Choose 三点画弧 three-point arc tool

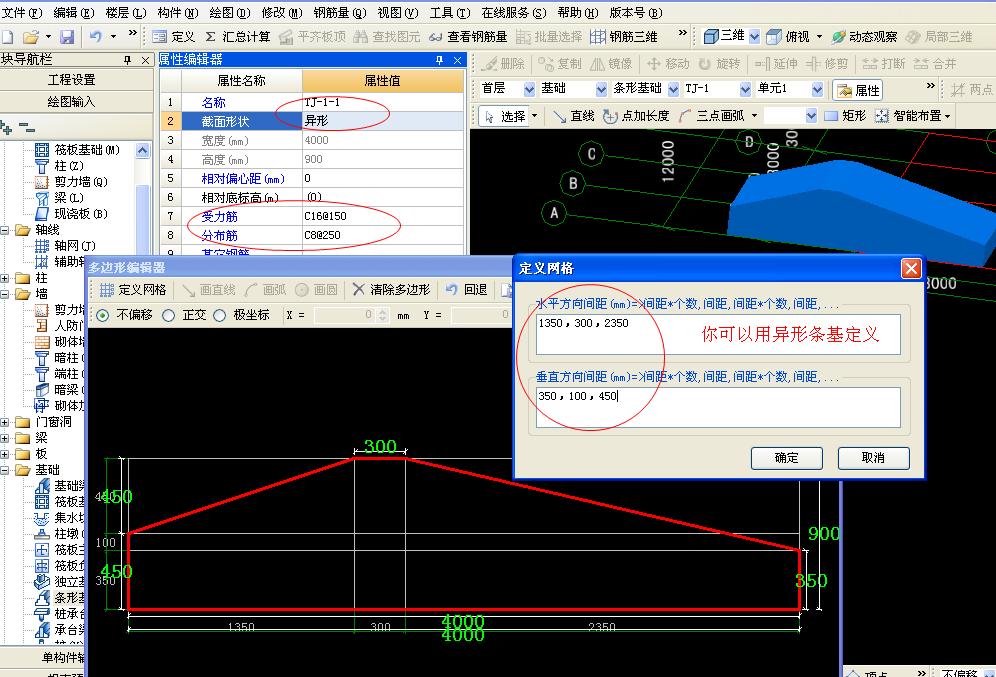(711, 116)
